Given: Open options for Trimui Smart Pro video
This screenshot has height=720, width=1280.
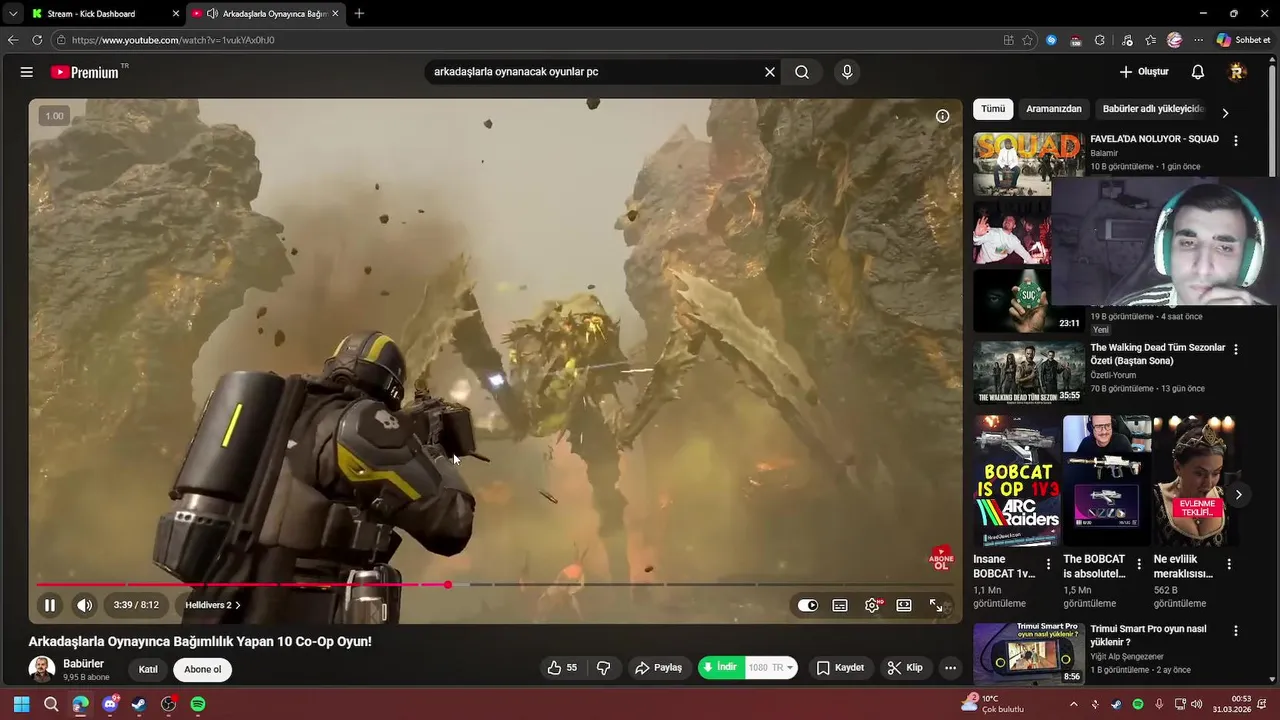Looking at the screenshot, I should click(x=1236, y=631).
